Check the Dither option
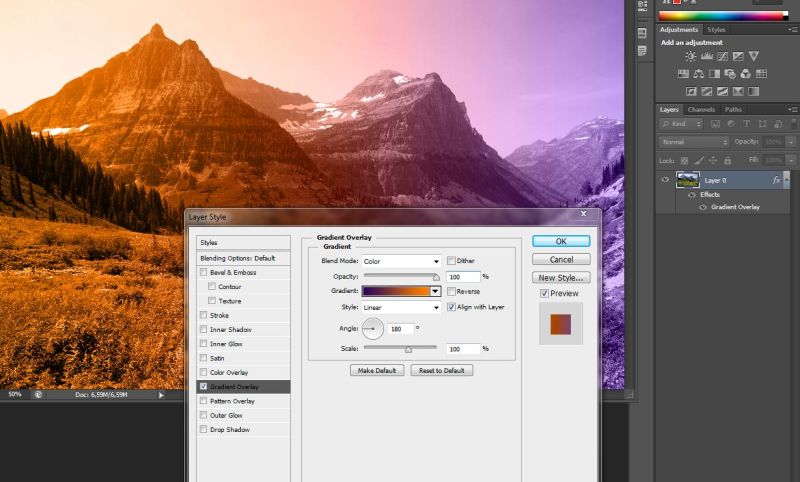Image resolution: width=800 pixels, height=482 pixels. click(x=451, y=261)
